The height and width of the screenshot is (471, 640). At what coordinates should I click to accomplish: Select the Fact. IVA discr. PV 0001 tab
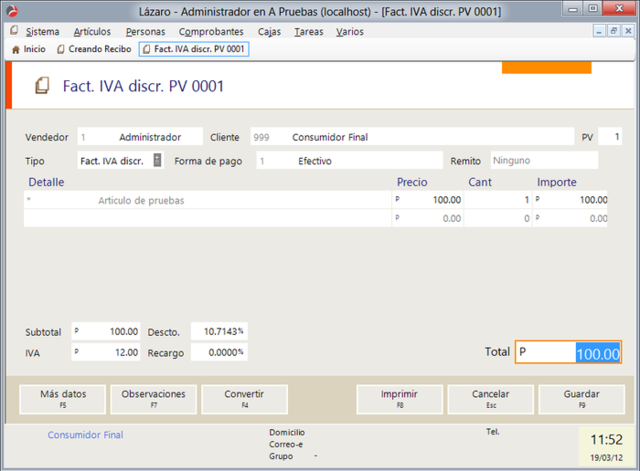[x=194, y=49]
